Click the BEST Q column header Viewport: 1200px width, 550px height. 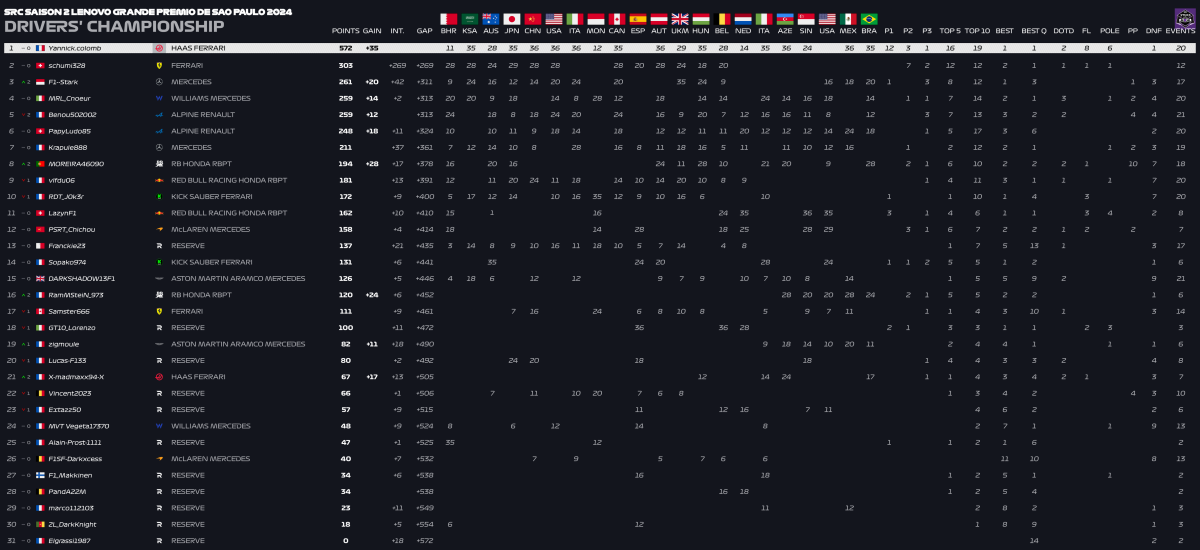coord(1034,31)
